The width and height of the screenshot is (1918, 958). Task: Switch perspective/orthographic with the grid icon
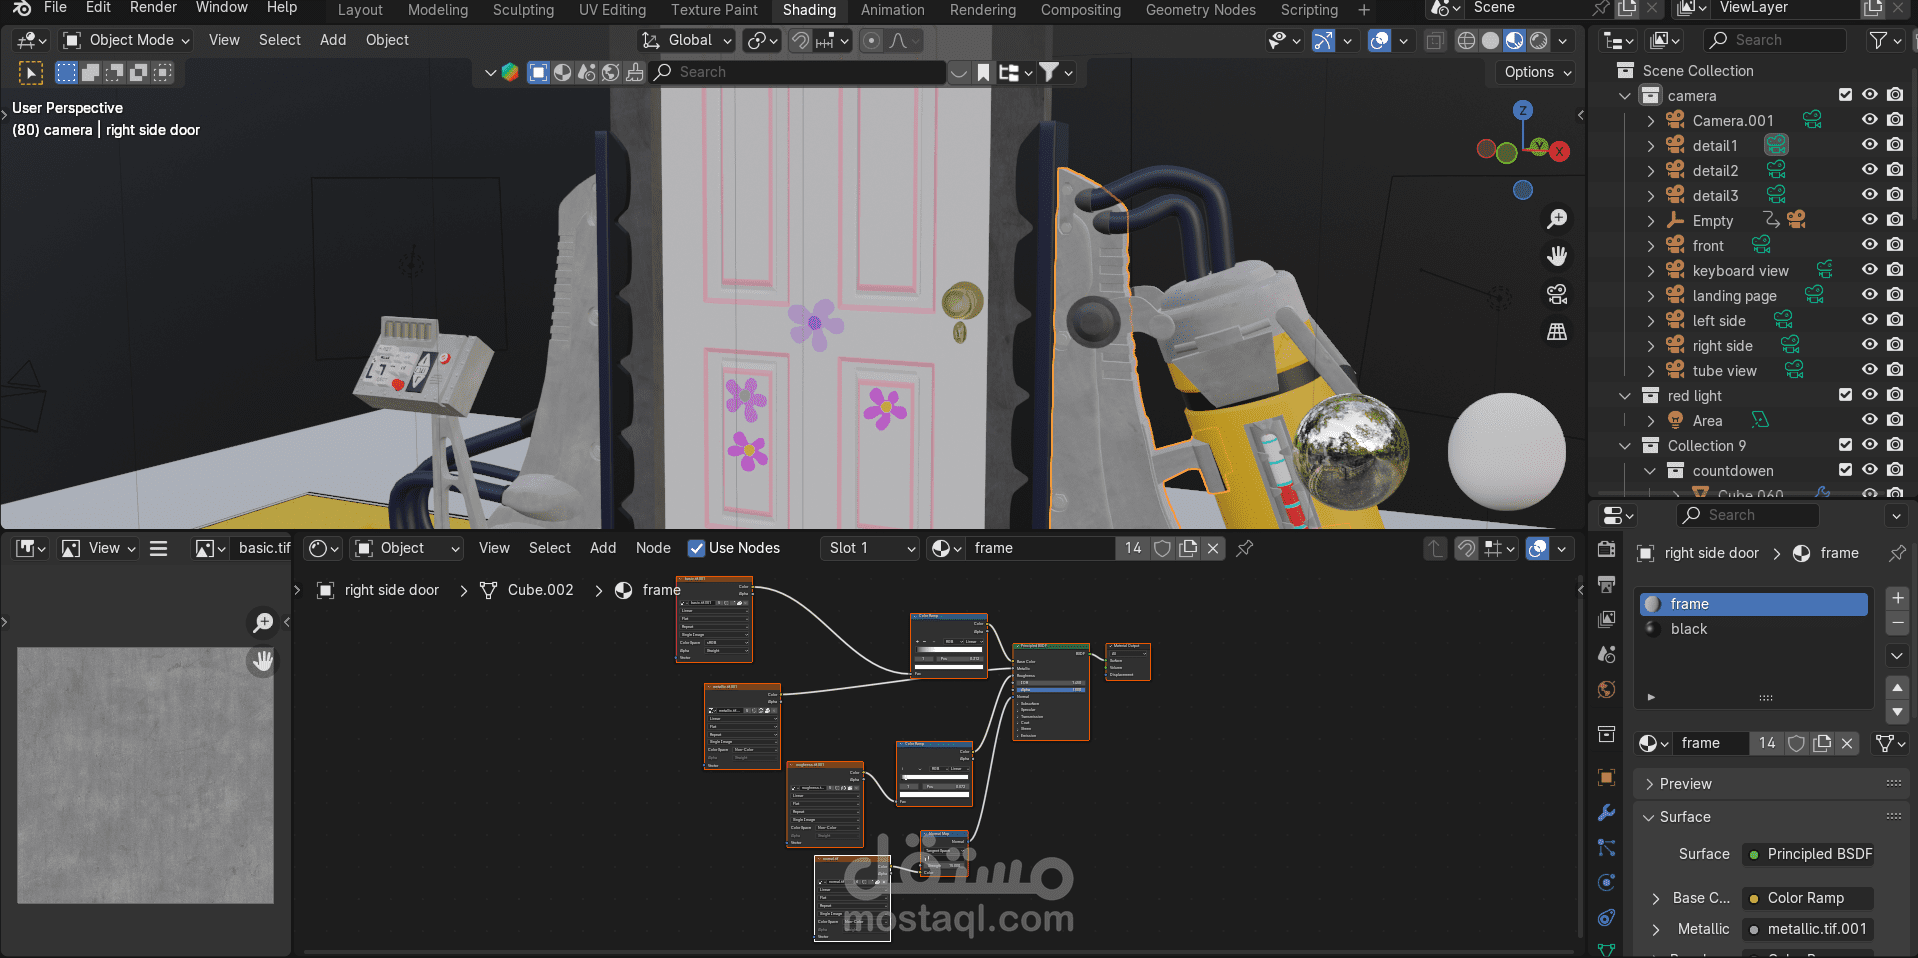click(x=1557, y=332)
